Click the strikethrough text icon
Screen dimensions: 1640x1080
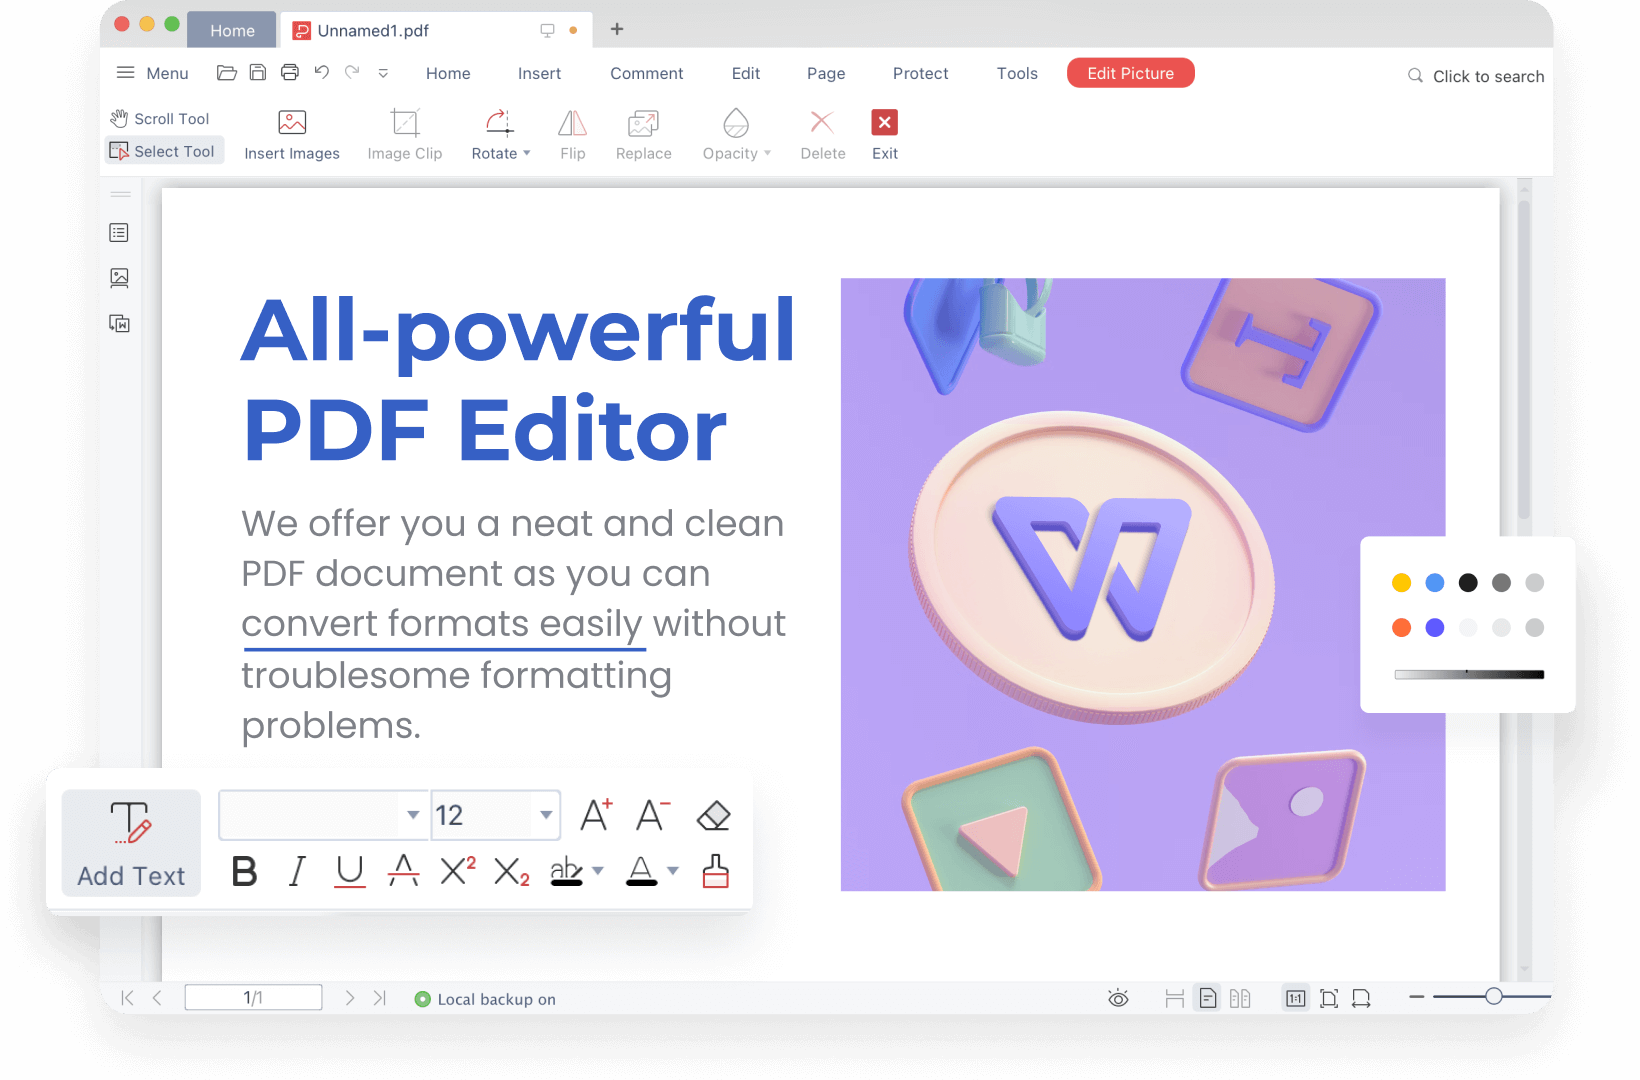[x=403, y=871]
